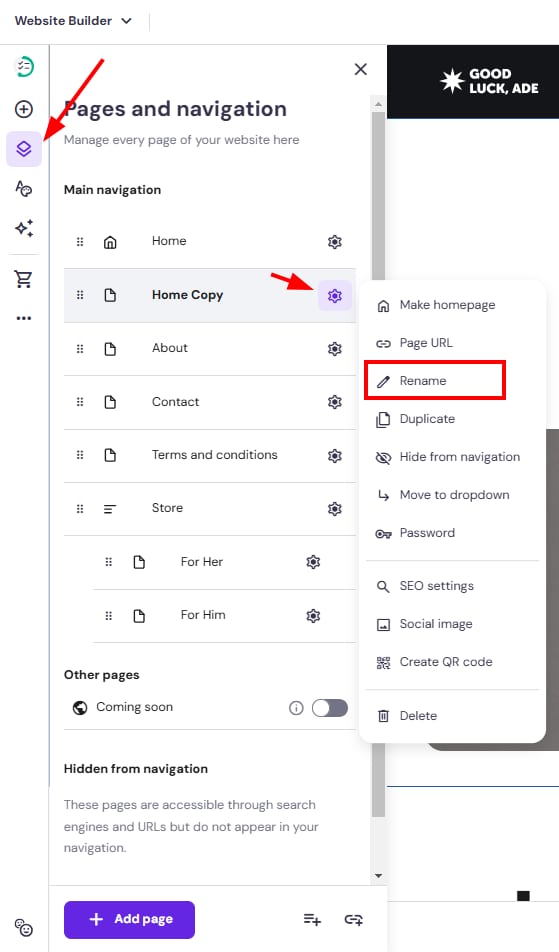559x952 pixels.
Task: Open the online store cart icon
Action: [x=24, y=279]
